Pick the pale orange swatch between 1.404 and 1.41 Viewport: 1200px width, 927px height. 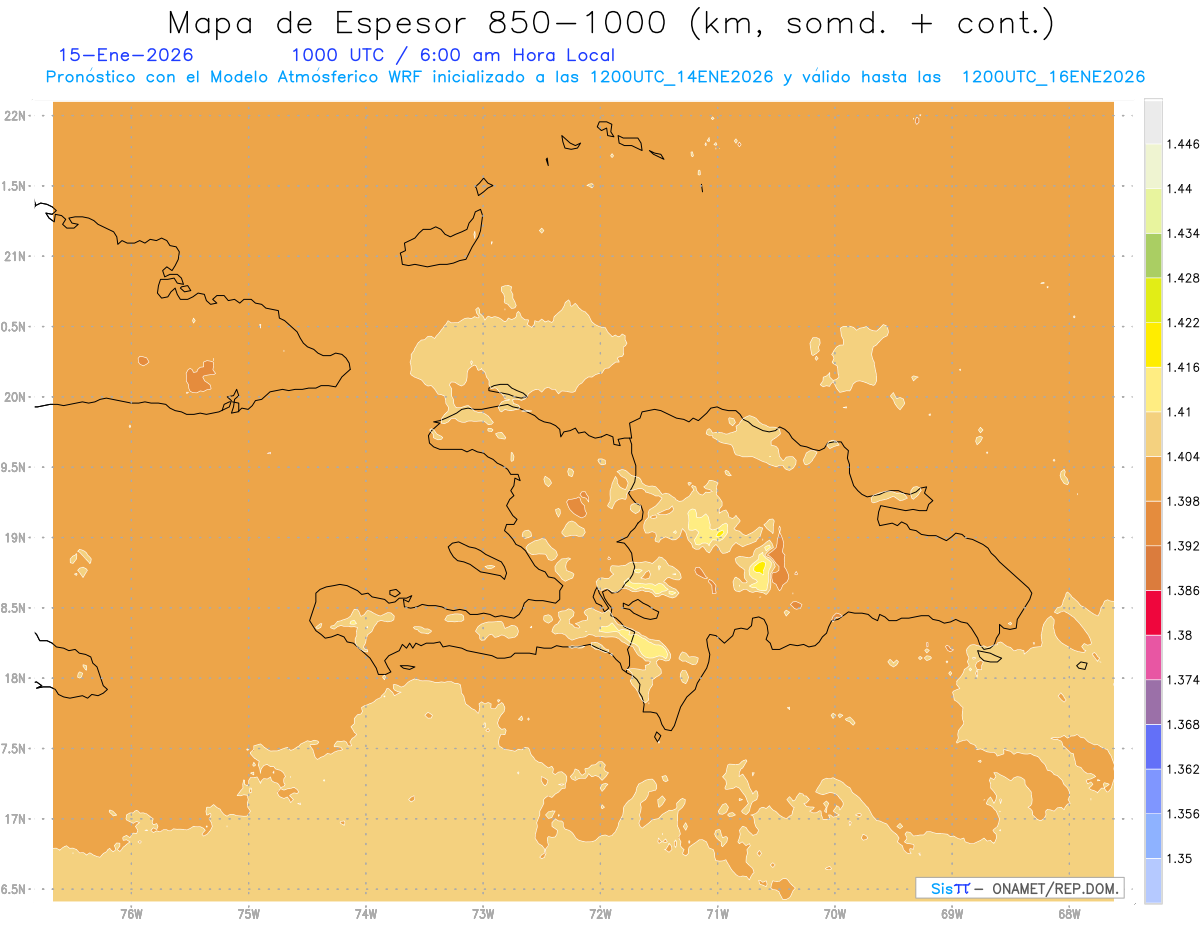tap(1153, 434)
